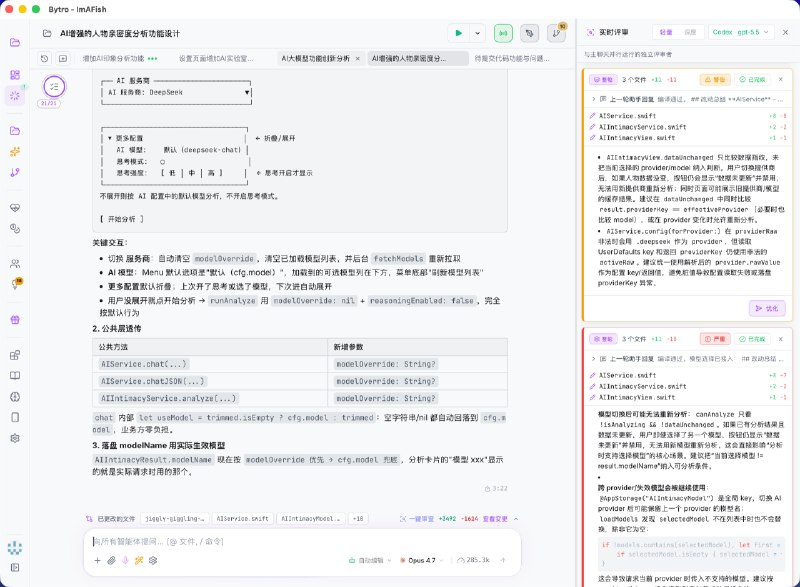800x587 pixels.
Task: Open the dashboard grid icon in the sidebar
Action: [x=15, y=75]
